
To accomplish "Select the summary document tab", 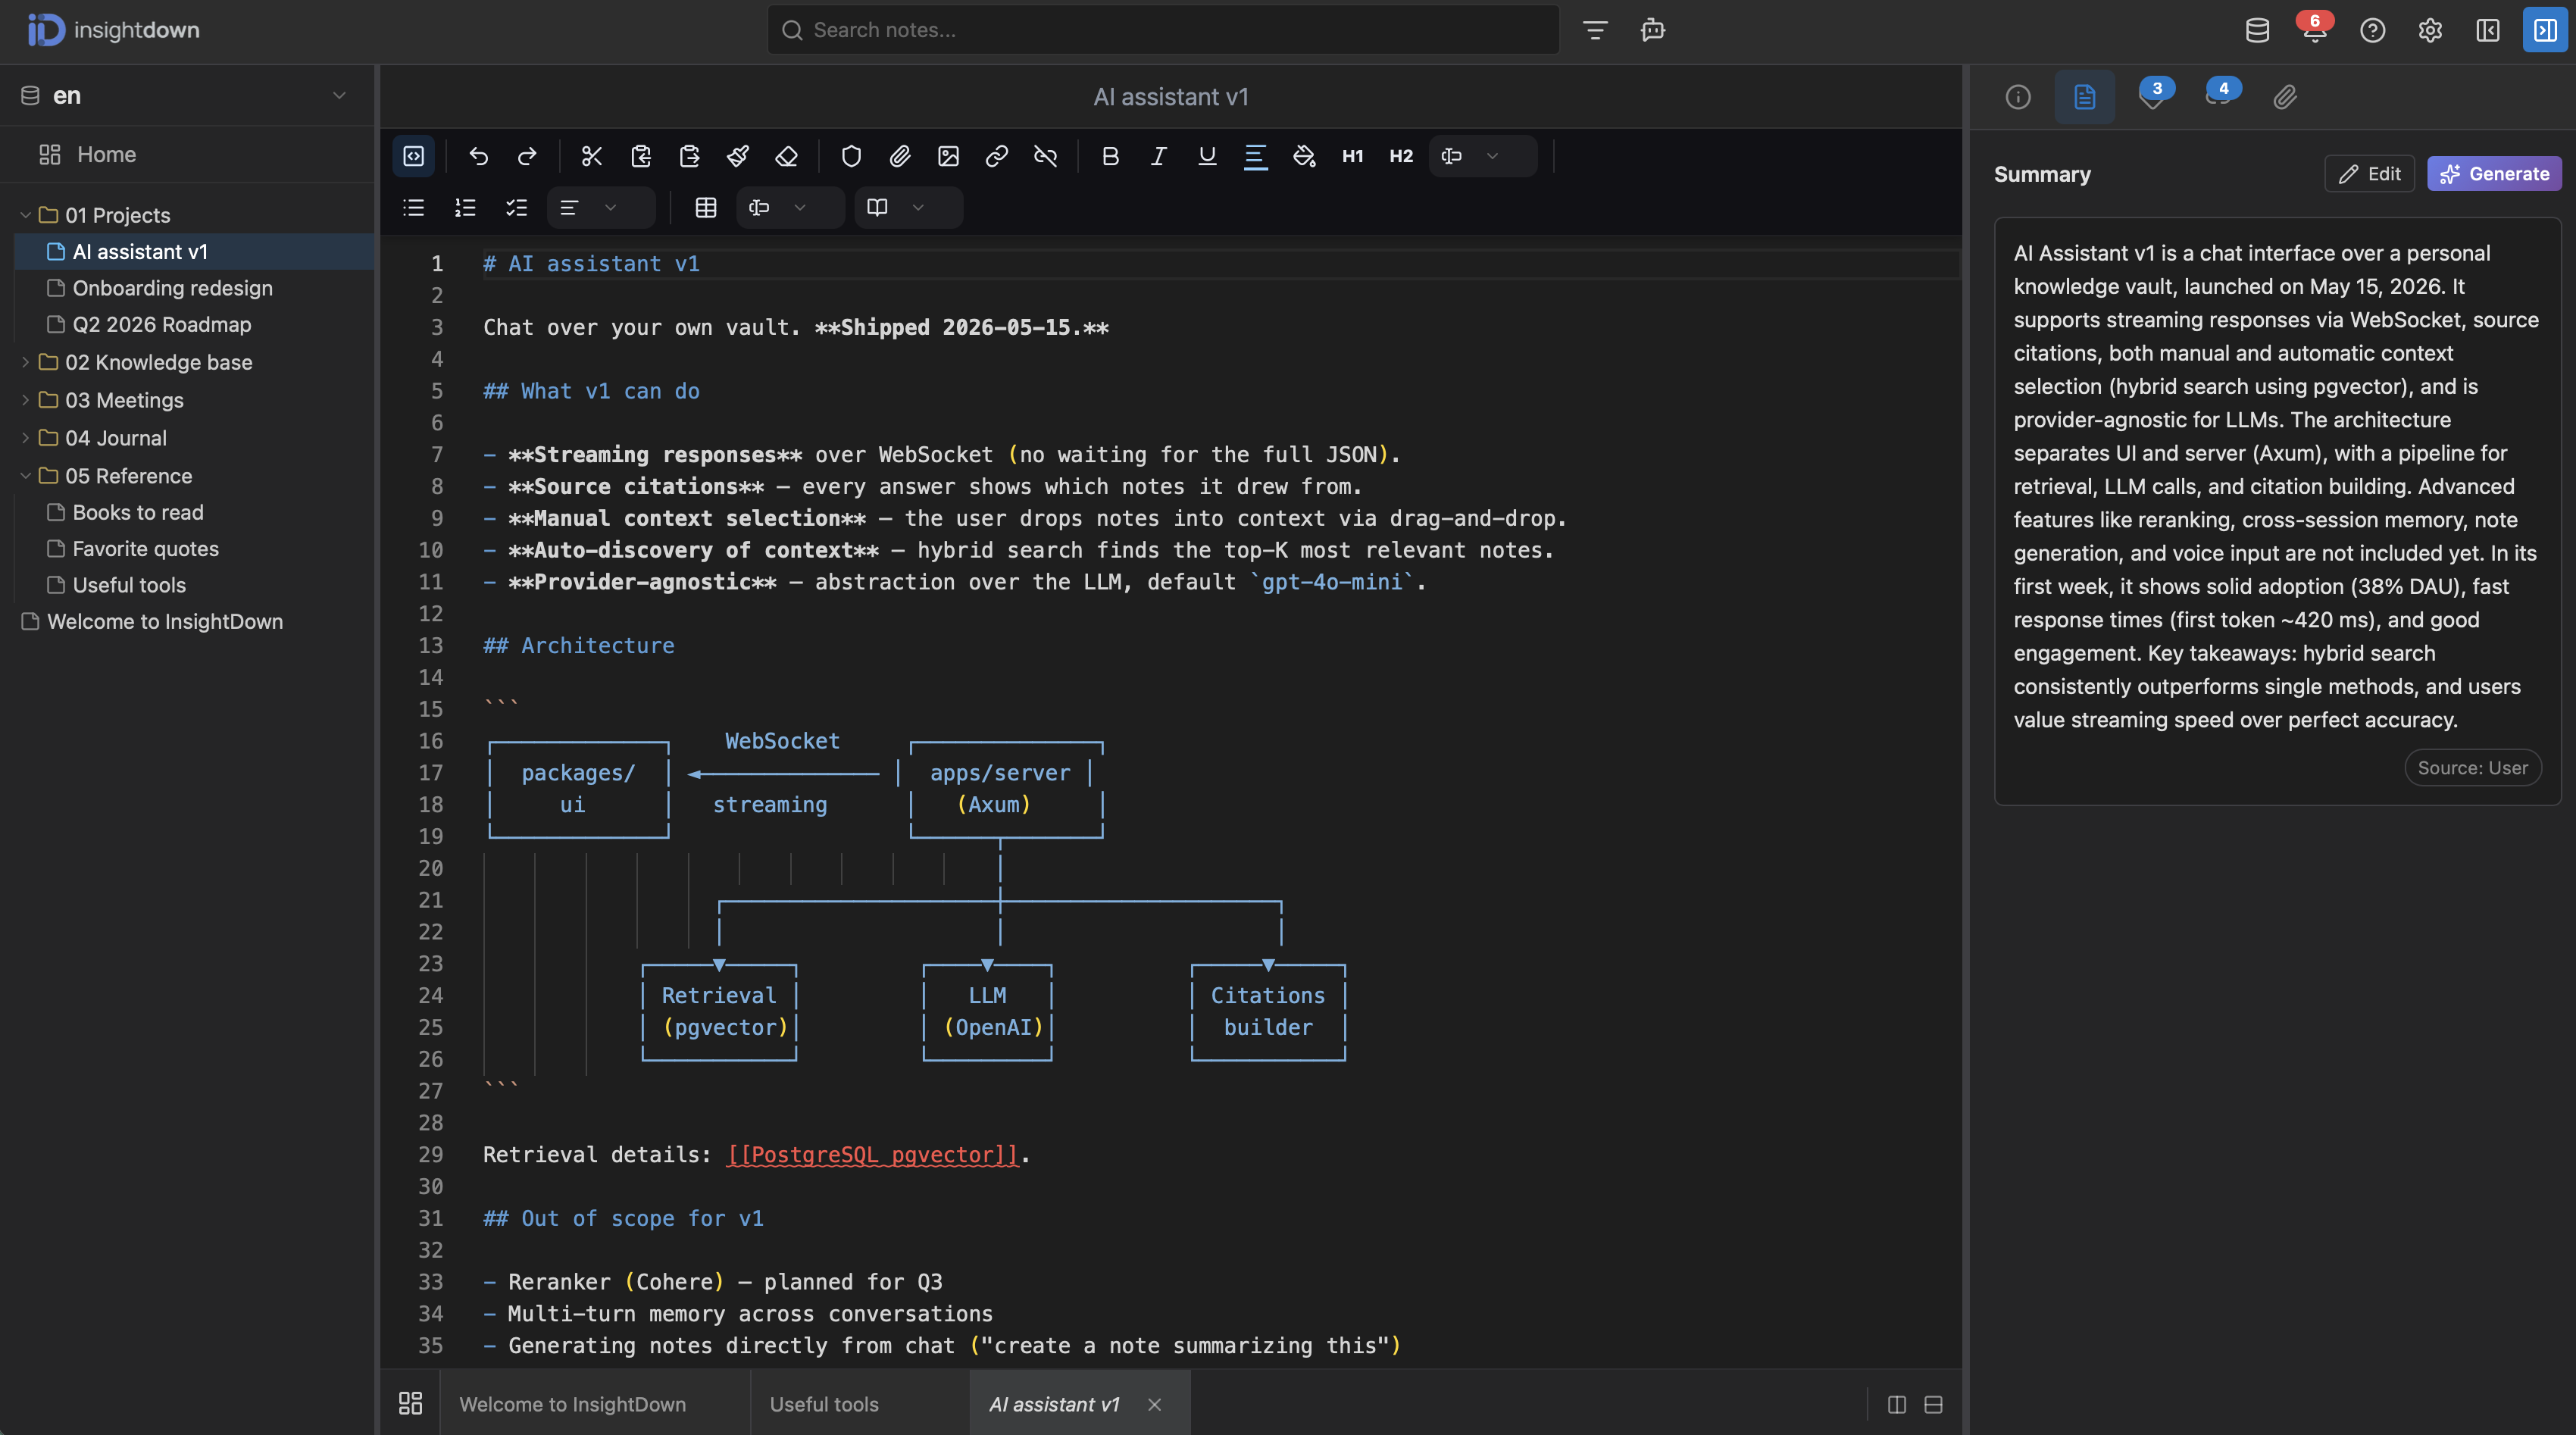I will (x=2085, y=97).
